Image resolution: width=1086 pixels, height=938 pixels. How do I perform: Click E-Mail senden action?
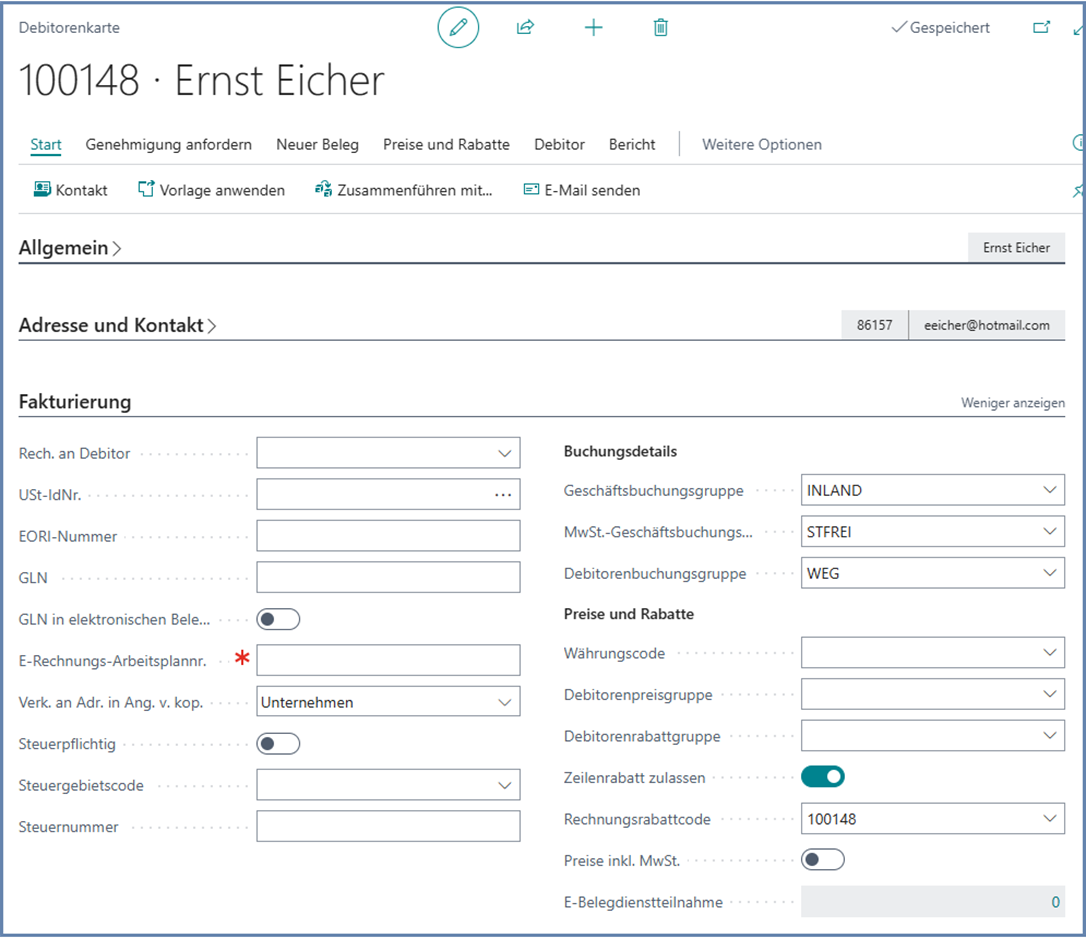click(582, 190)
